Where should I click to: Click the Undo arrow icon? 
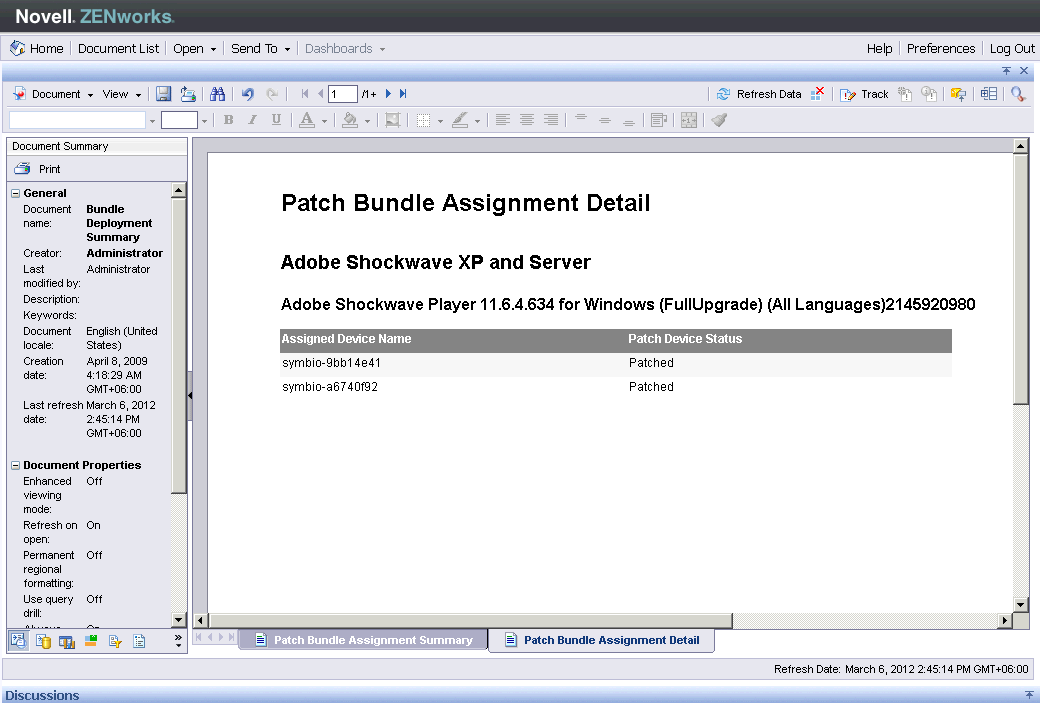[x=248, y=94]
